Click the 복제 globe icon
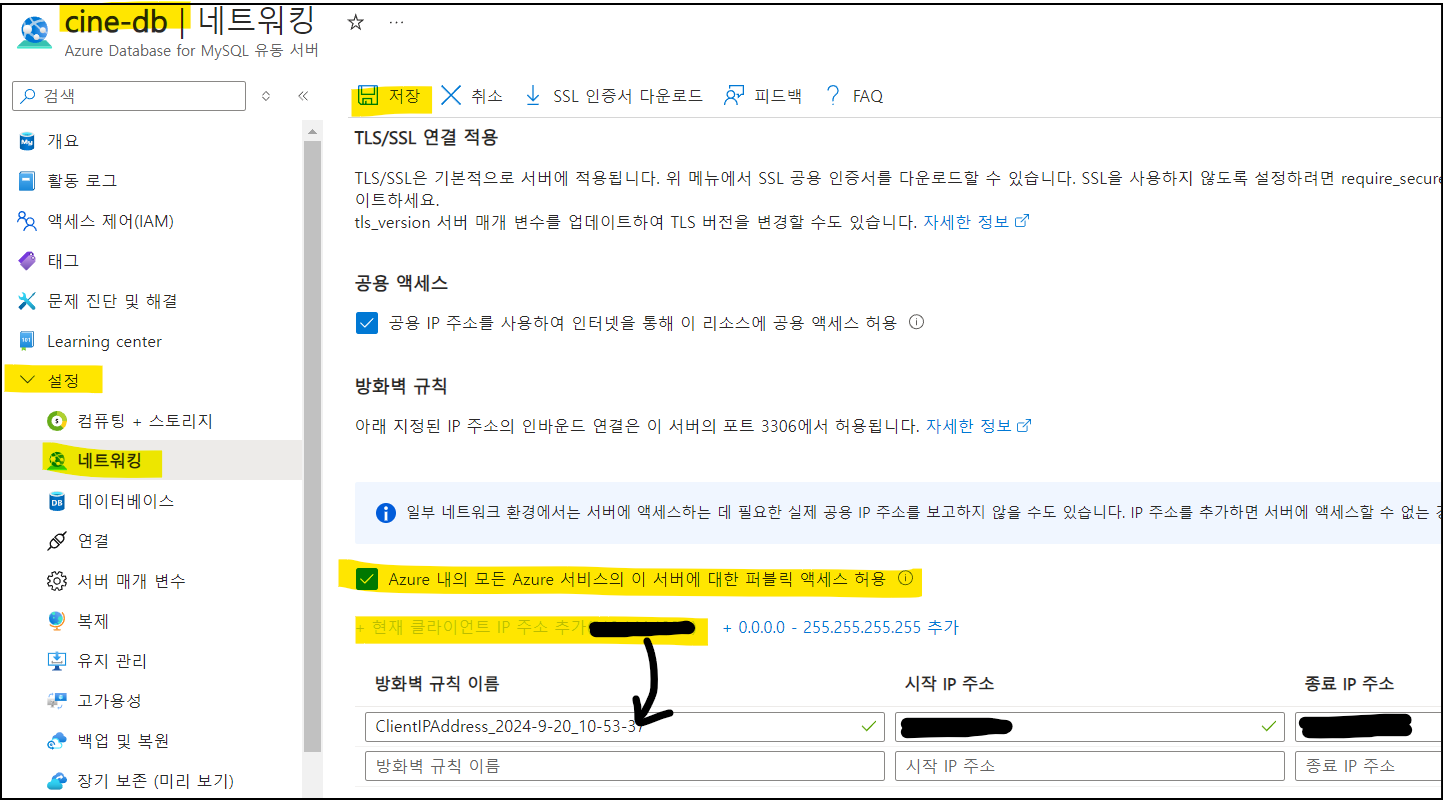The width and height of the screenshot is (1443, 800). point(57,621)
